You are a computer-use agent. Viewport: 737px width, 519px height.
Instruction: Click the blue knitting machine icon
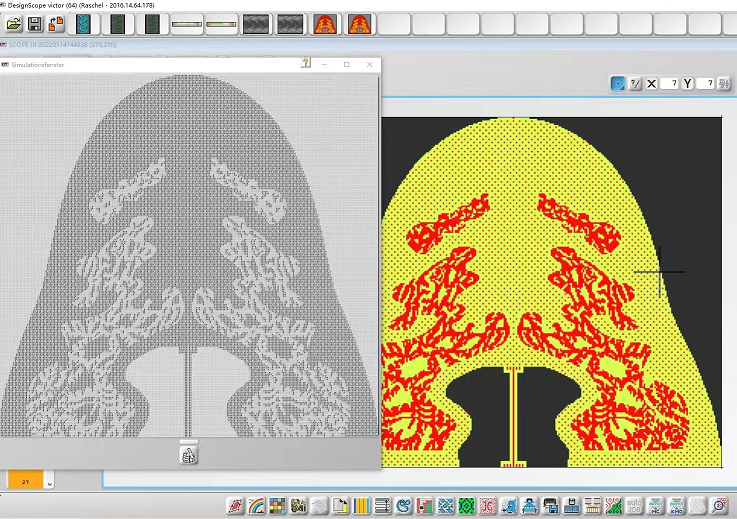(x=509, y=506)
